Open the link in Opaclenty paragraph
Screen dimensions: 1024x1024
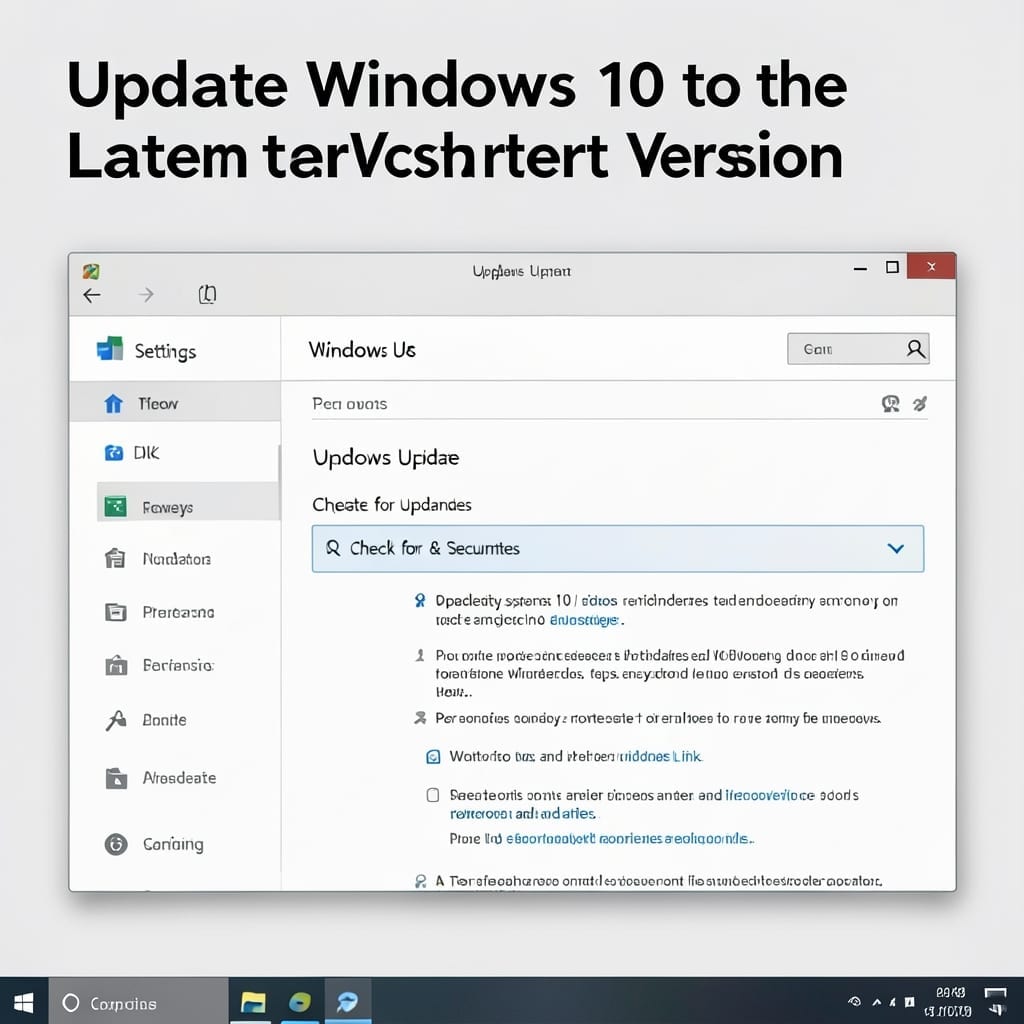[584, 620]
